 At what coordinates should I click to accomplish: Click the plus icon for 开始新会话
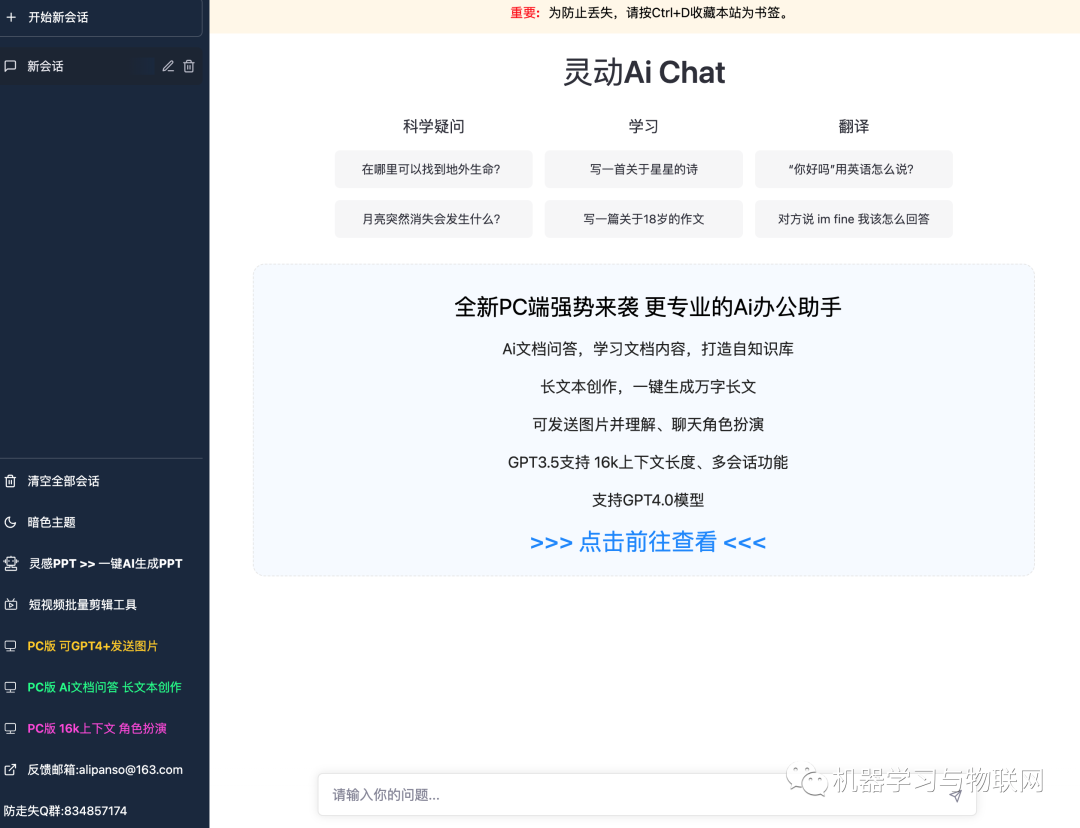coord(11,17)
